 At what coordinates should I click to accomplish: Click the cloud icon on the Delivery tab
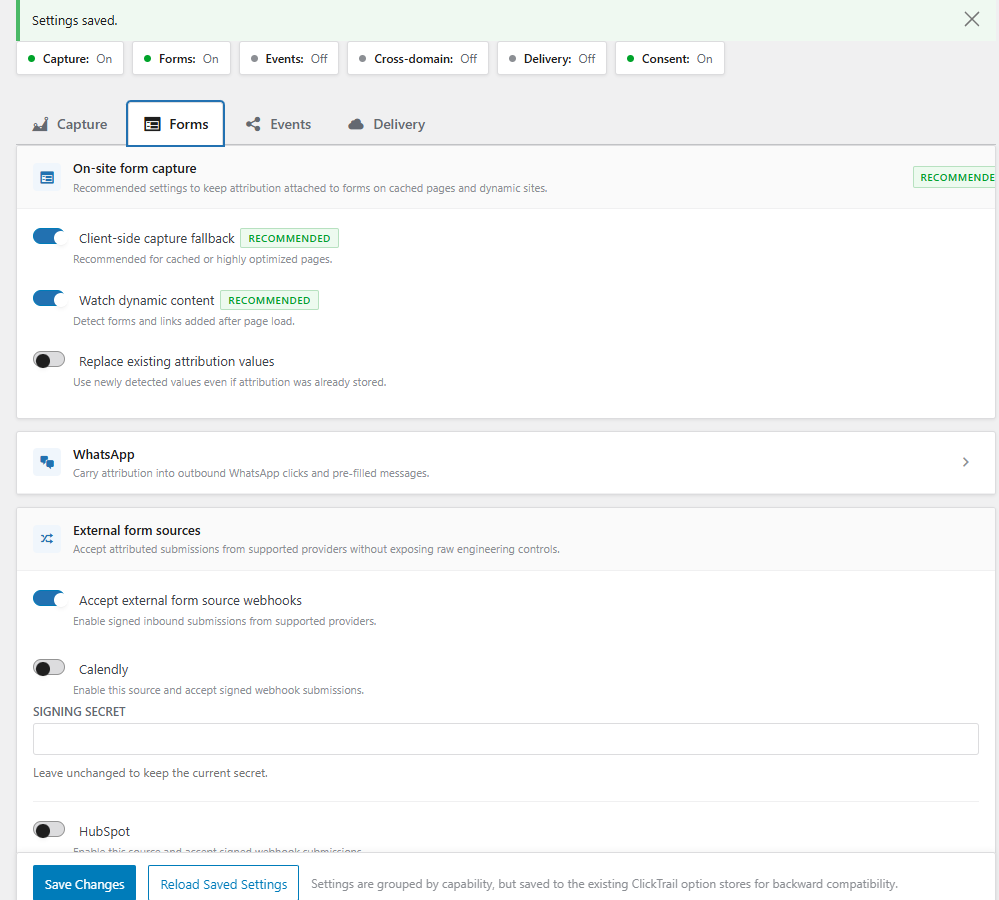[x=356, y=124]
